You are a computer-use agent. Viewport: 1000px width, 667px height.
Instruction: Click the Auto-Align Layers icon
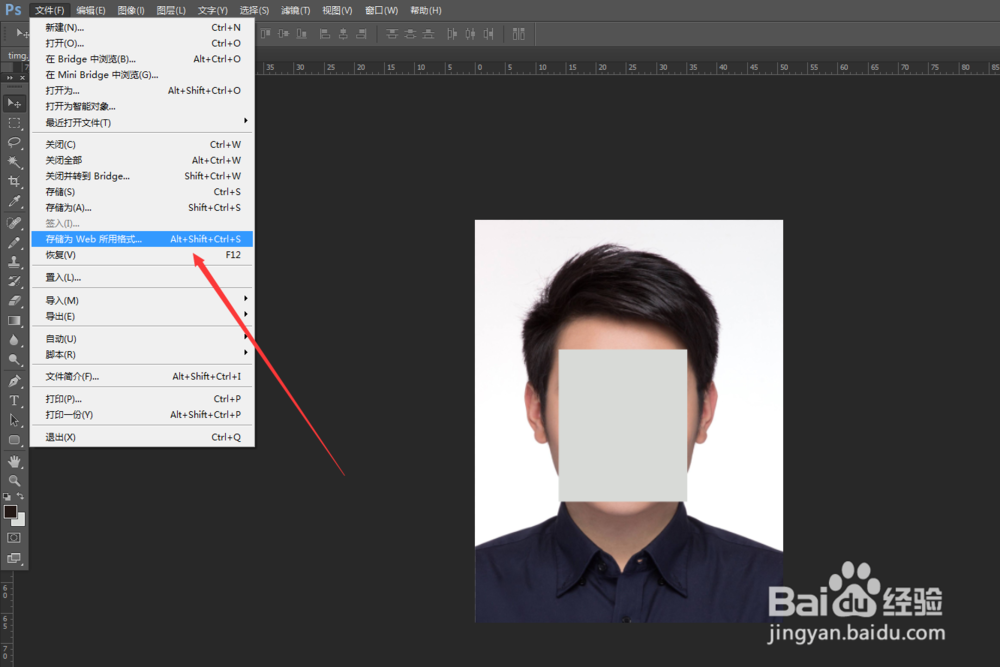point(518,34)
